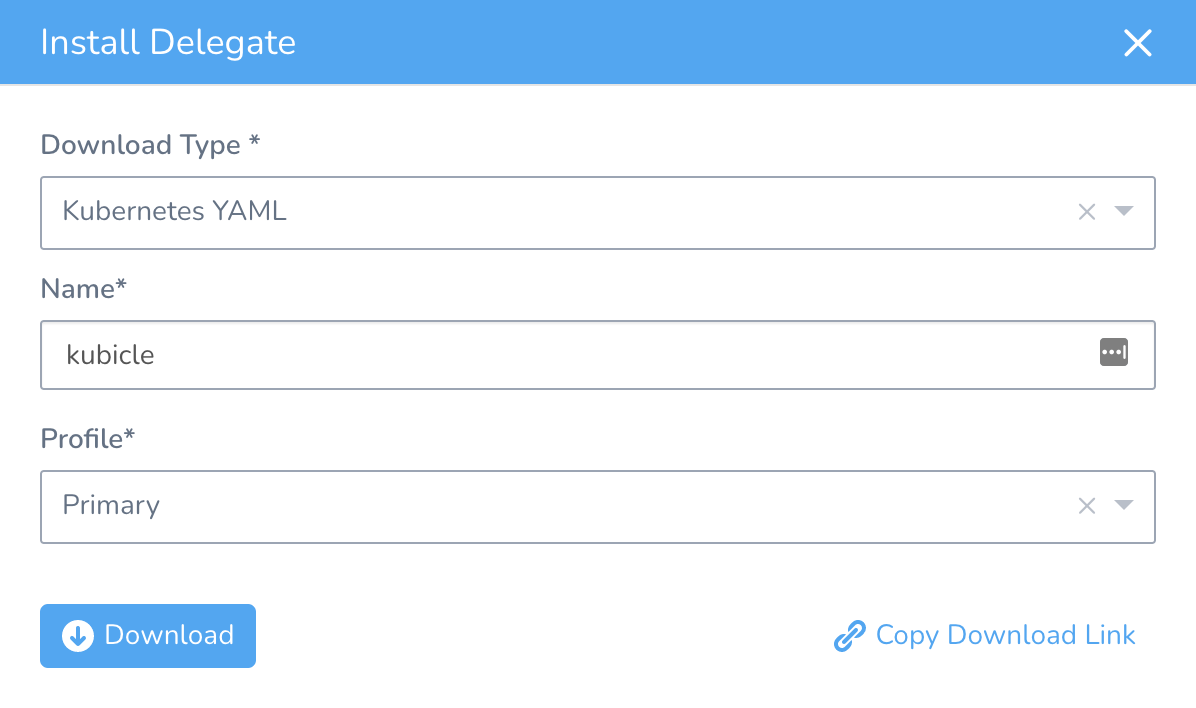
Task: Click the Install Delegate title text
Action: [168, 43]
